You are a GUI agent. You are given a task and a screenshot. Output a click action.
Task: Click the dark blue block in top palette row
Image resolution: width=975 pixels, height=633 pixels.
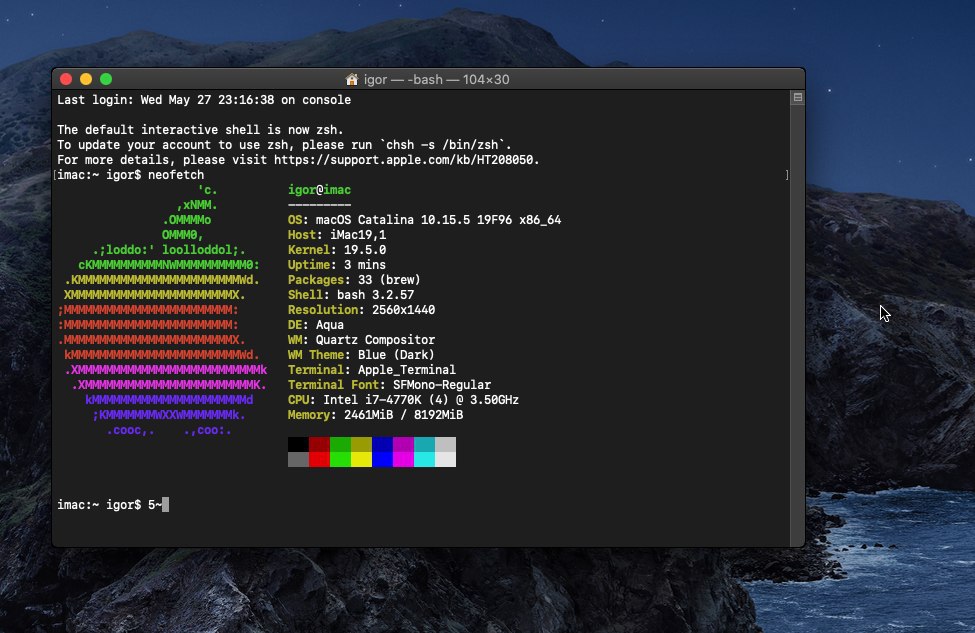pyautogui.click(x=382, y=444)
